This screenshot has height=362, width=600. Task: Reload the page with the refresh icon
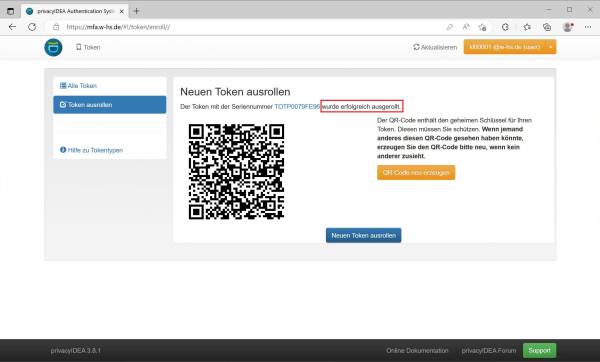tap(32, 27)
